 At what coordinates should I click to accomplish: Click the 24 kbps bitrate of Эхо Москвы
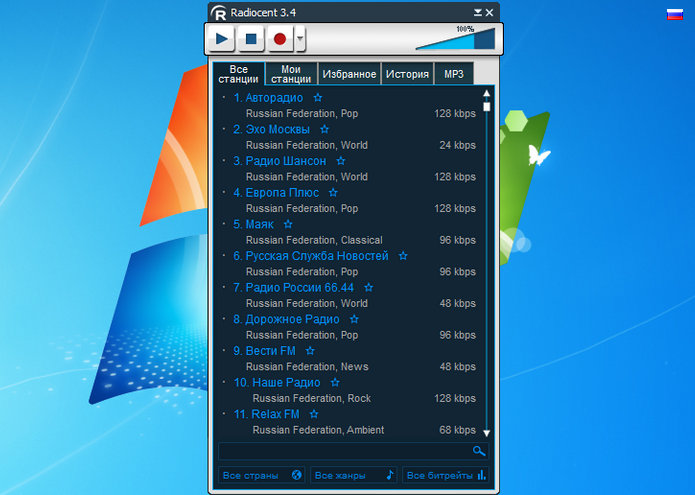click(x=457, y=145)
